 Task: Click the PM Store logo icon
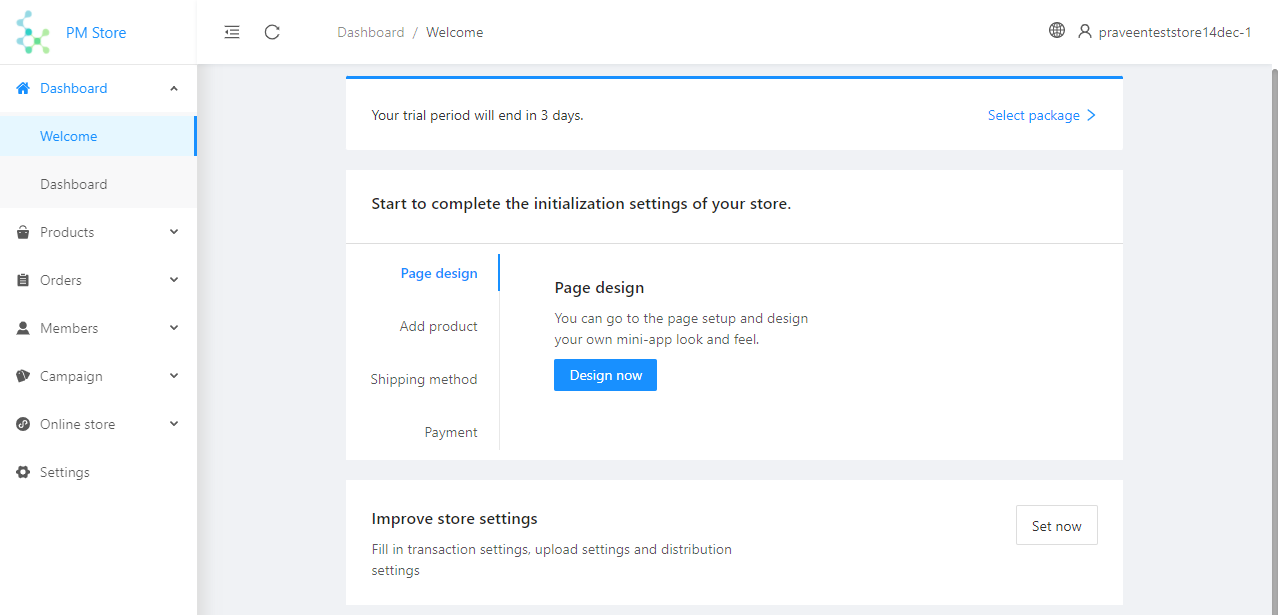(33, 32)
